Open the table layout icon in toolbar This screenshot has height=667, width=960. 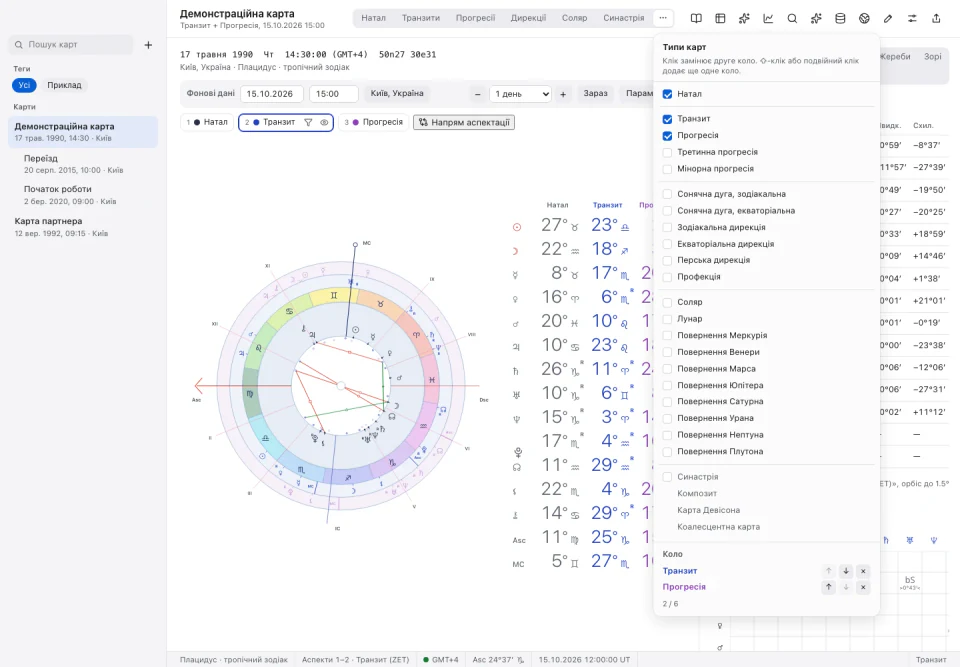pos(720,18)
